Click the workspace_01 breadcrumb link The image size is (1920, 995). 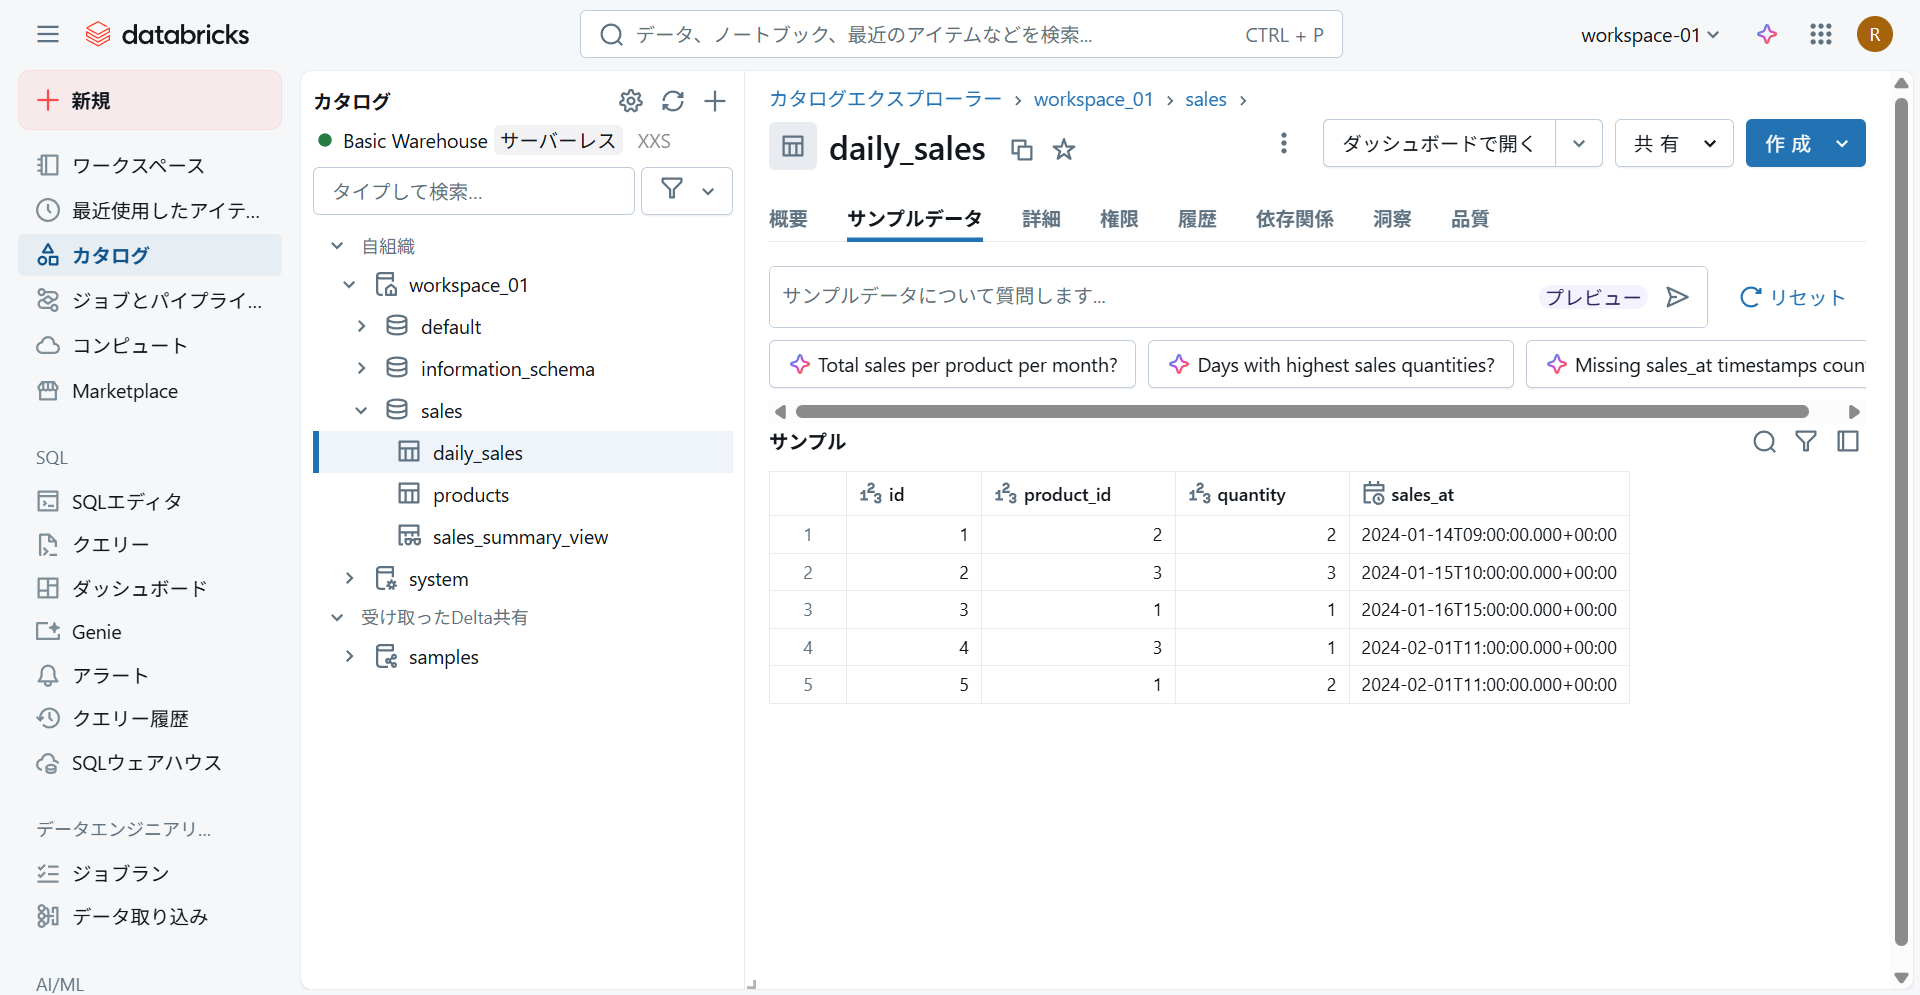(x=1093, y=99)
